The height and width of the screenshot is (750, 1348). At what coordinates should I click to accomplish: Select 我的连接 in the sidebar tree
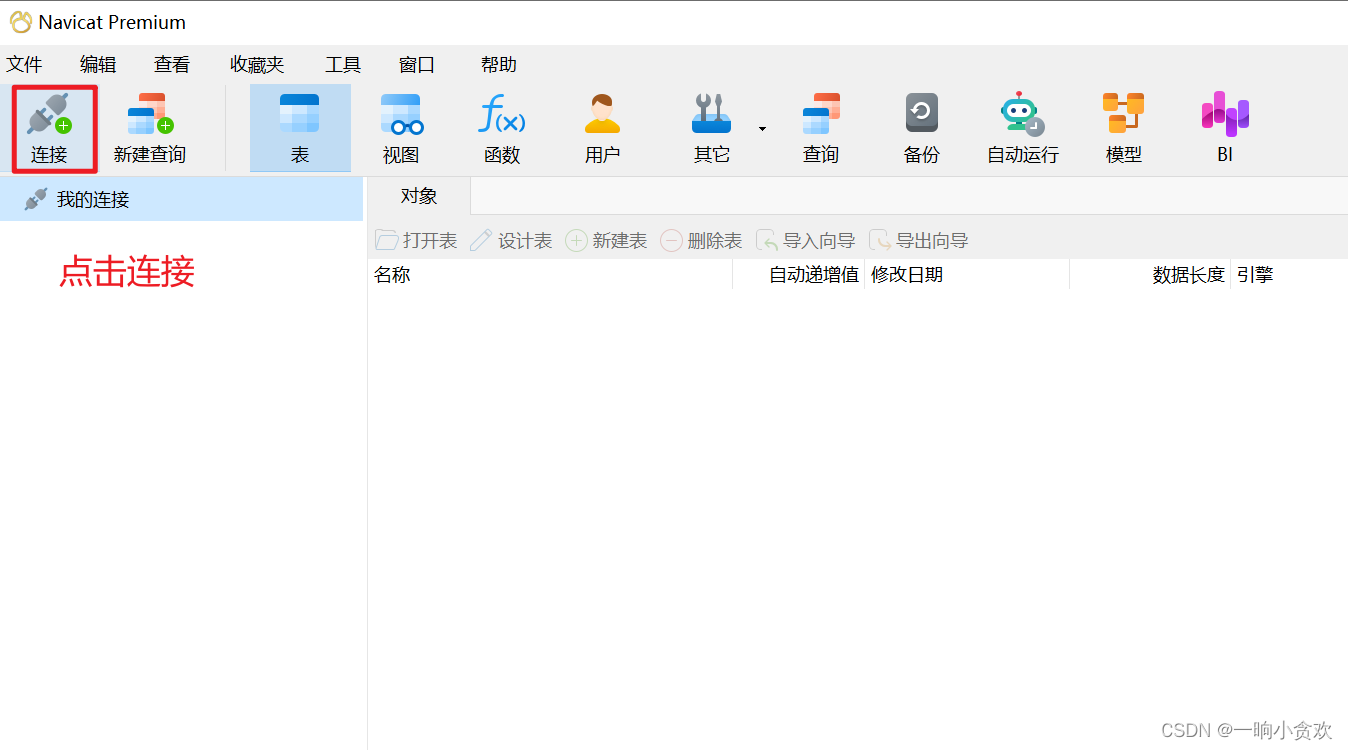pos(181,199)
